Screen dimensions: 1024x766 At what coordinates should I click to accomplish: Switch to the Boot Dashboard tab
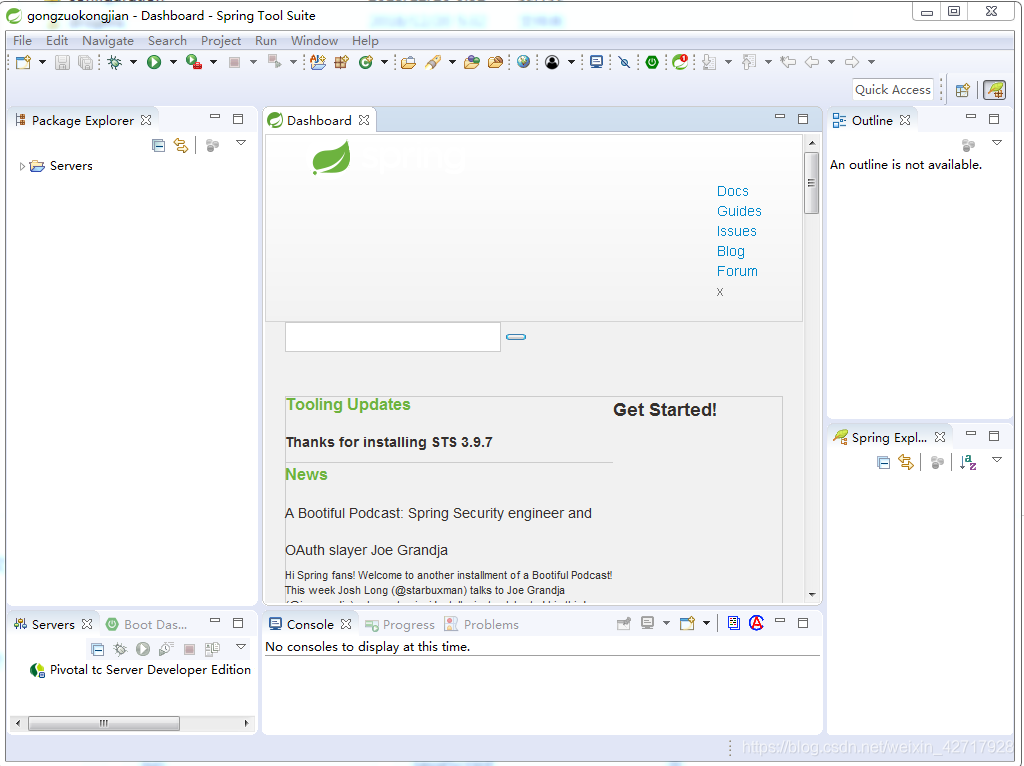[x=148, y=624]
